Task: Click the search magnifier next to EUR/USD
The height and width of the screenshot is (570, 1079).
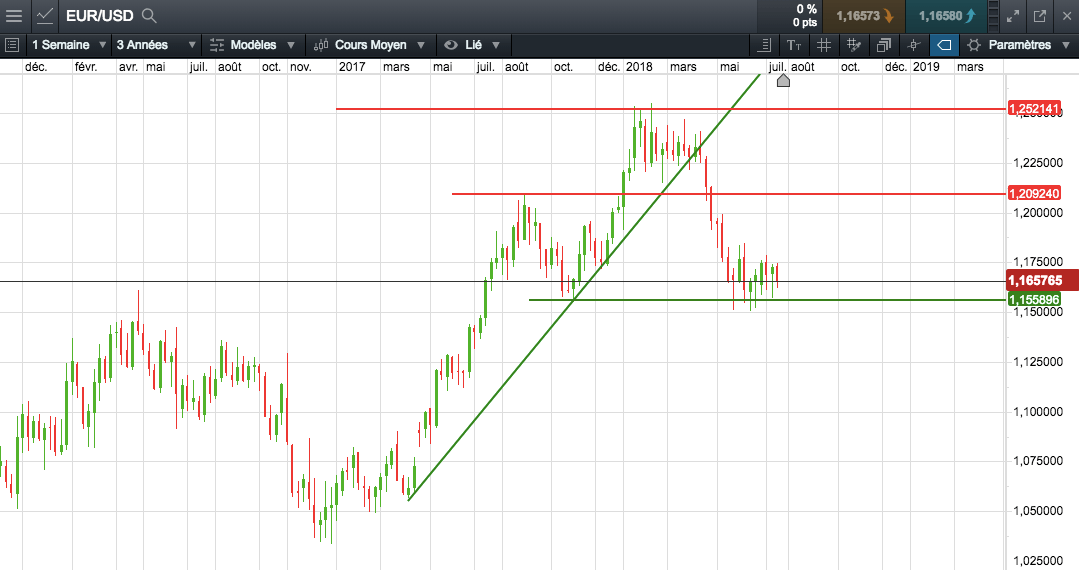Action: tap(149, 16)
